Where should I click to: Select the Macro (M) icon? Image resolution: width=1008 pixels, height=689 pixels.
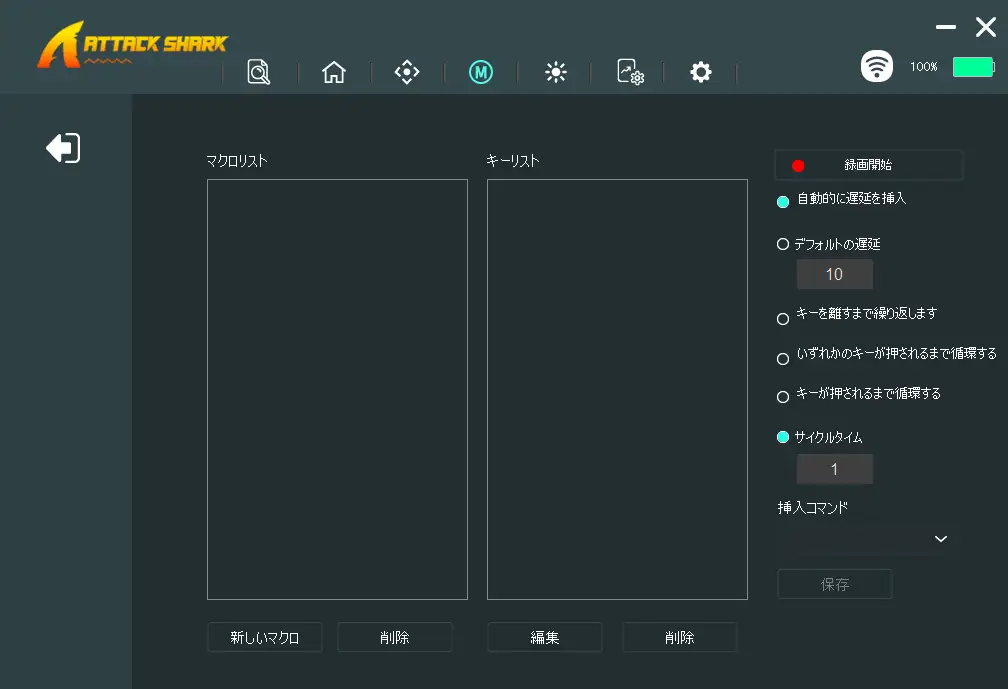click(481, 72)
